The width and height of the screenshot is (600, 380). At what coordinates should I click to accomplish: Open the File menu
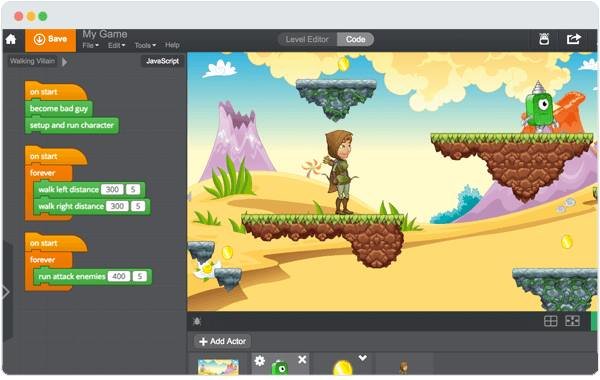(x=91, y=45)
